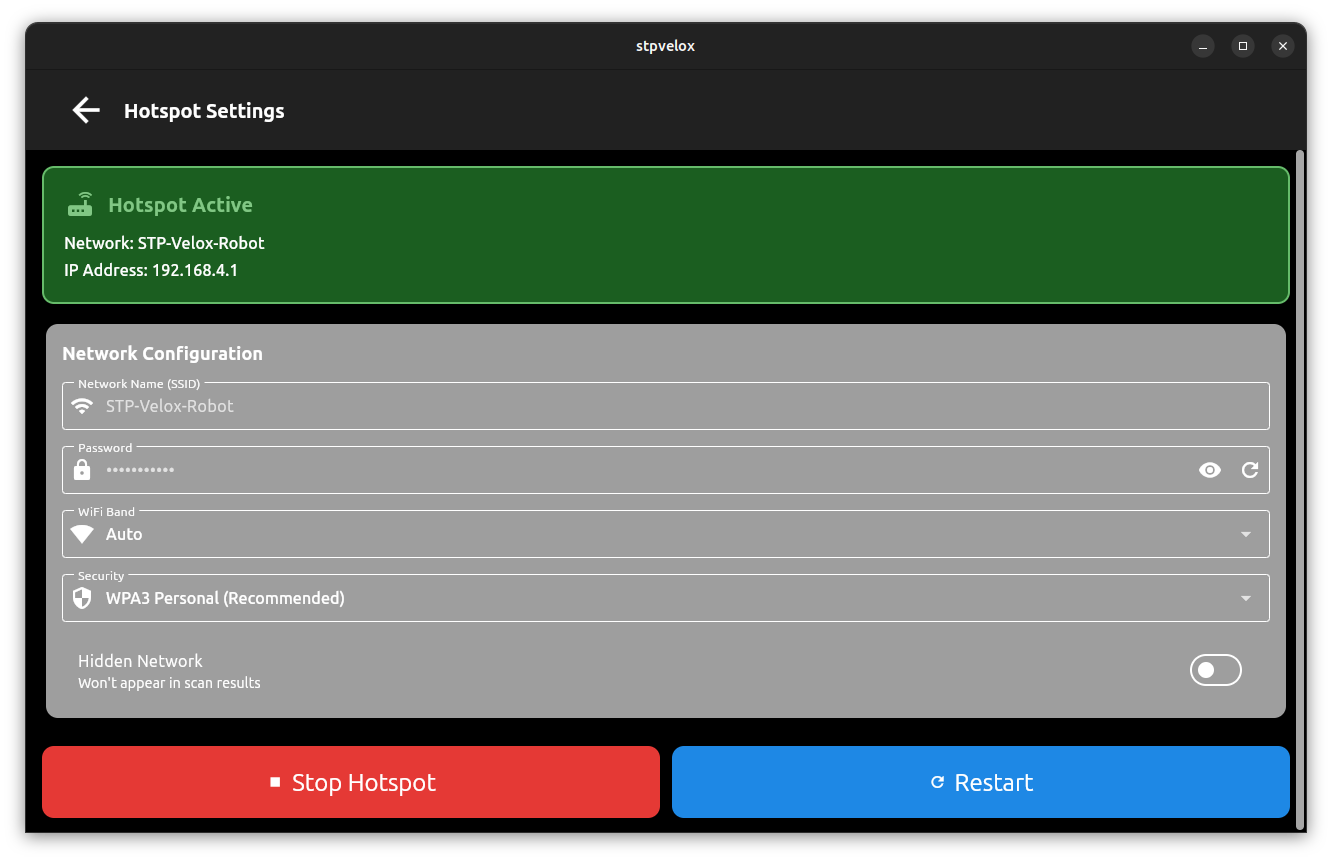This screenshot has width=1332, height=861.
Task: Click the shield icon in the Security field
Action: tap(82, 598)
